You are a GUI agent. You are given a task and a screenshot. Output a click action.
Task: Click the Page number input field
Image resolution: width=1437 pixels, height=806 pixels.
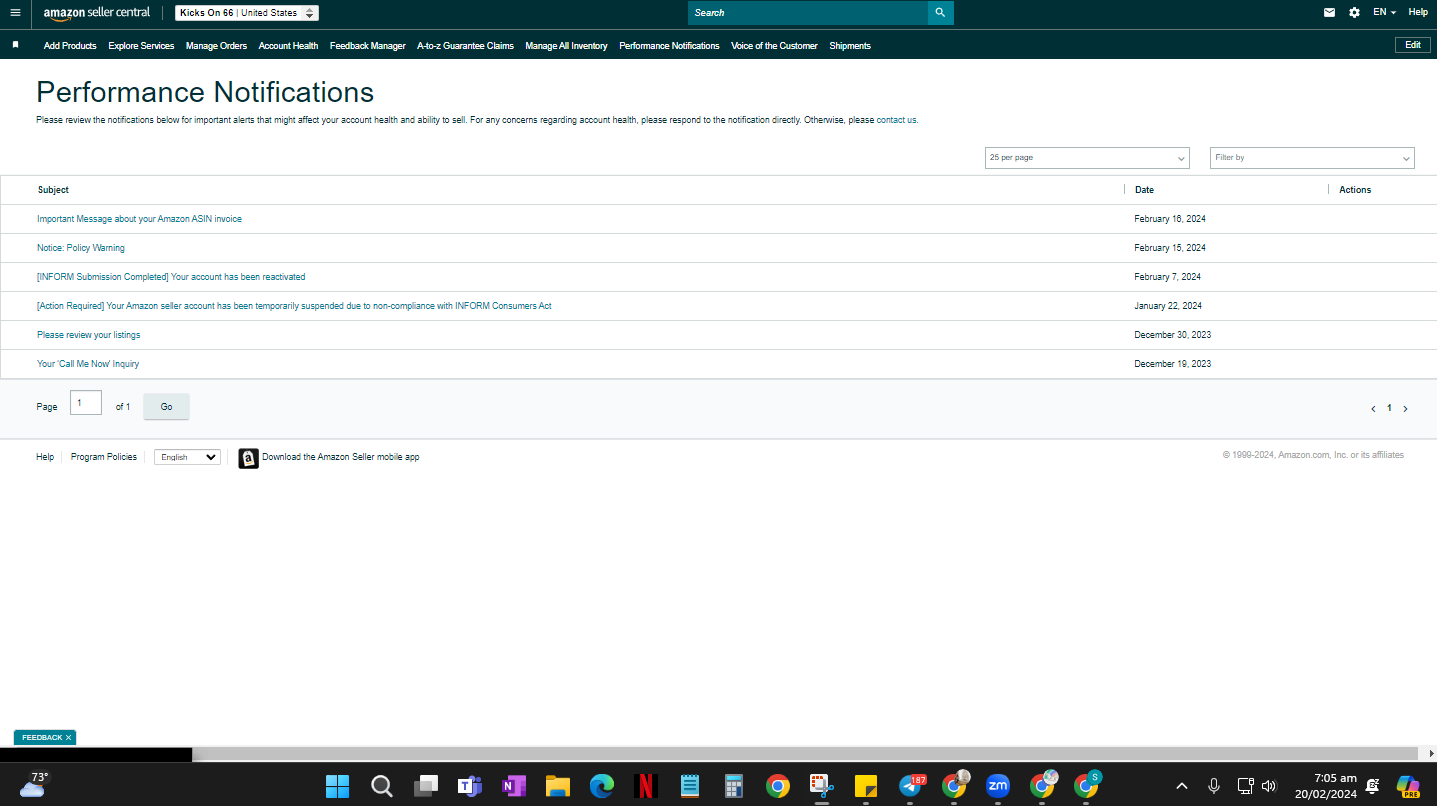click(x=86, y=403)
